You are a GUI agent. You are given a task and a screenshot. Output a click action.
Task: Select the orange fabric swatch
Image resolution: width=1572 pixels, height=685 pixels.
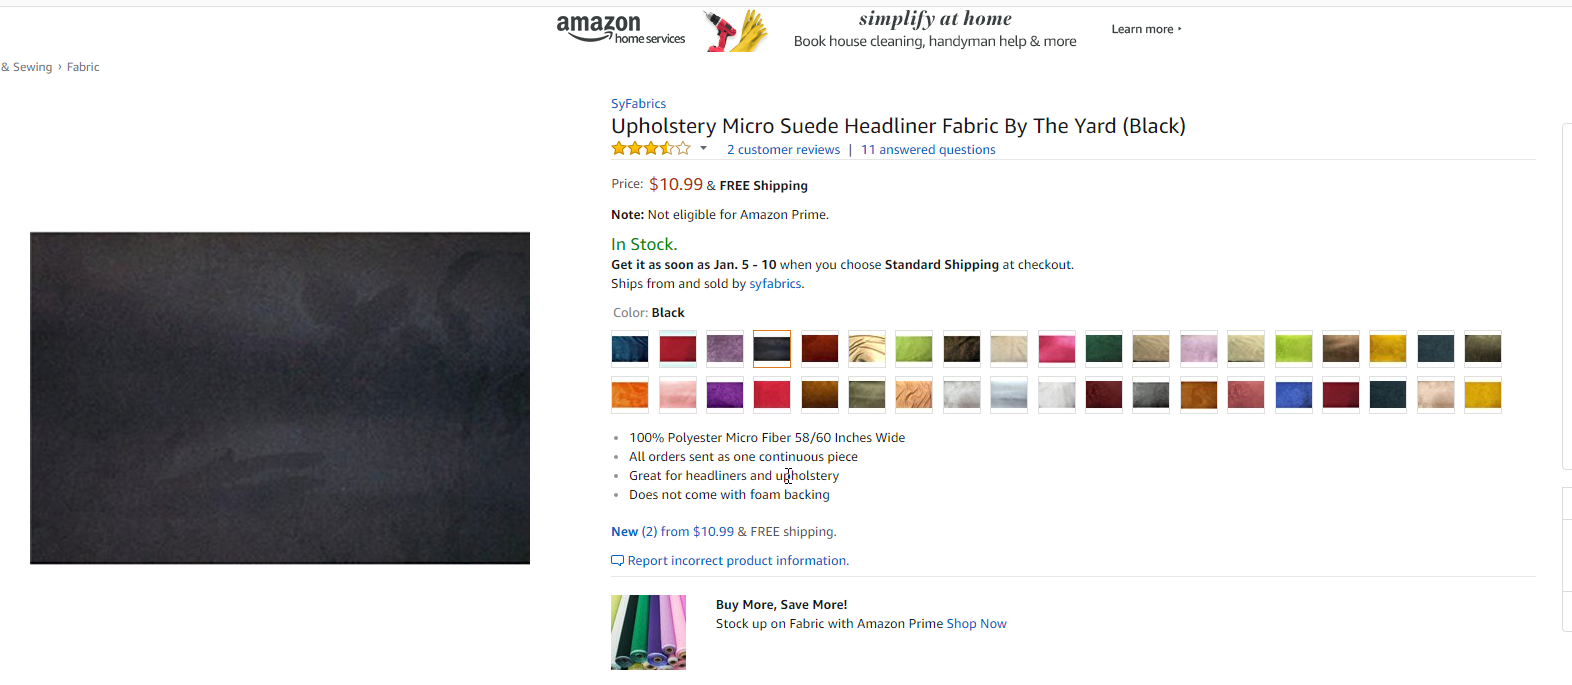coord(630,395)
